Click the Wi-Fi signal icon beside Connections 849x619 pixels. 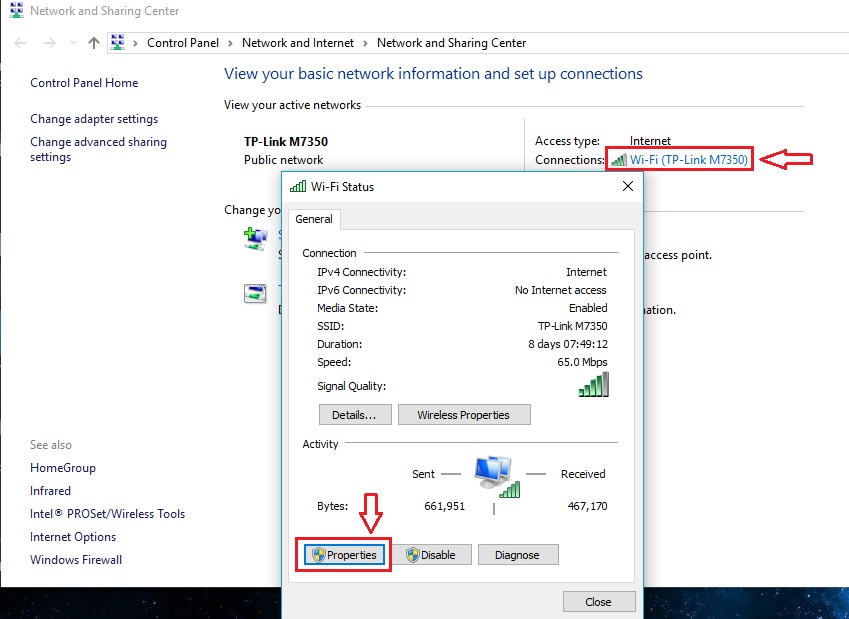(x=618, y=160)
